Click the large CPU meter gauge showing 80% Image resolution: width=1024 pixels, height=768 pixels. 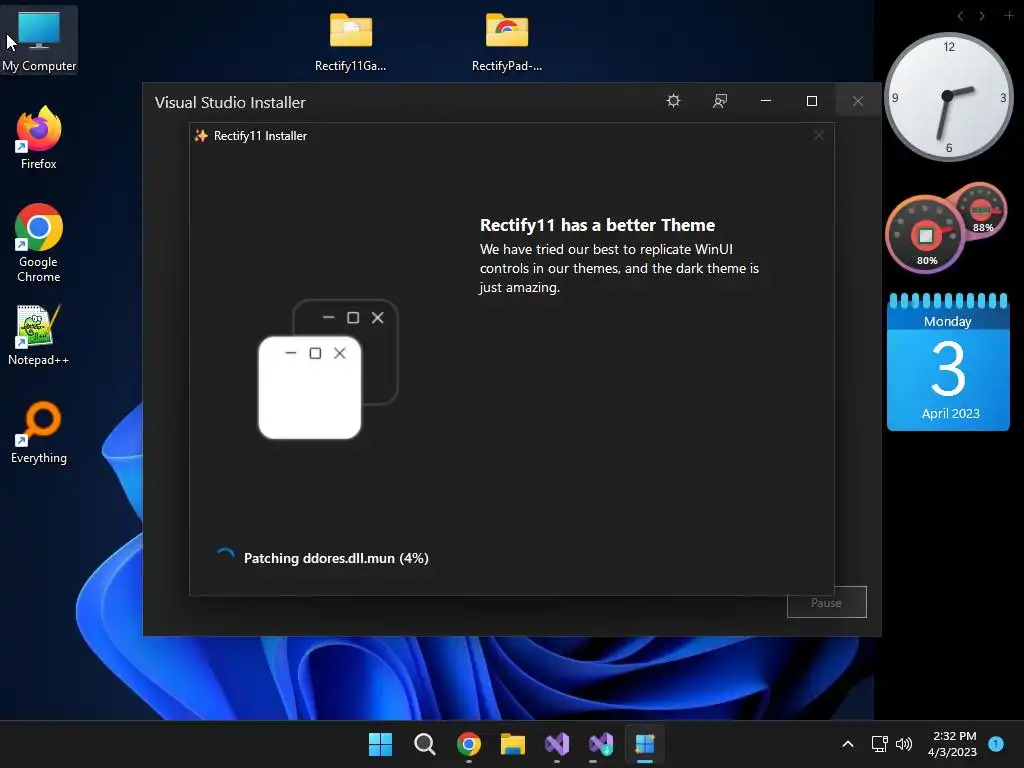[925, 235]
